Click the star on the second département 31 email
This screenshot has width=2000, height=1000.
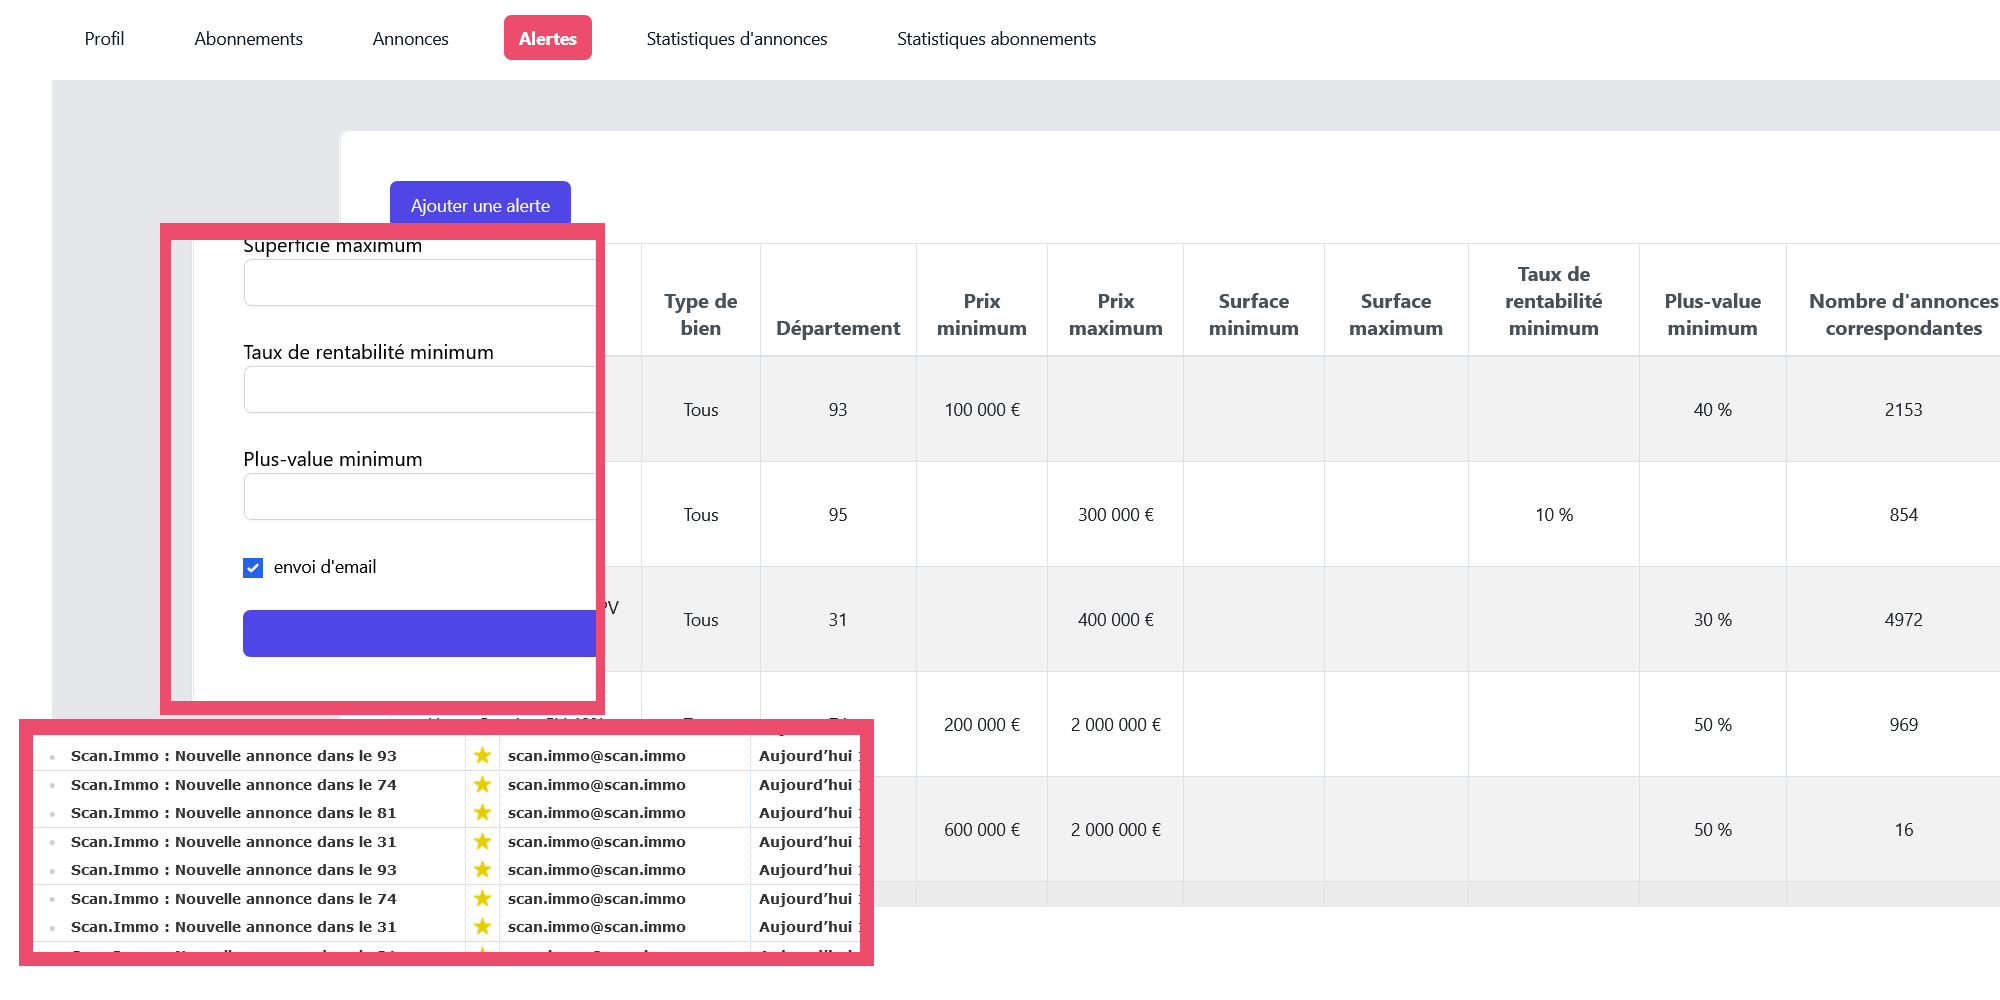point(482,927)
